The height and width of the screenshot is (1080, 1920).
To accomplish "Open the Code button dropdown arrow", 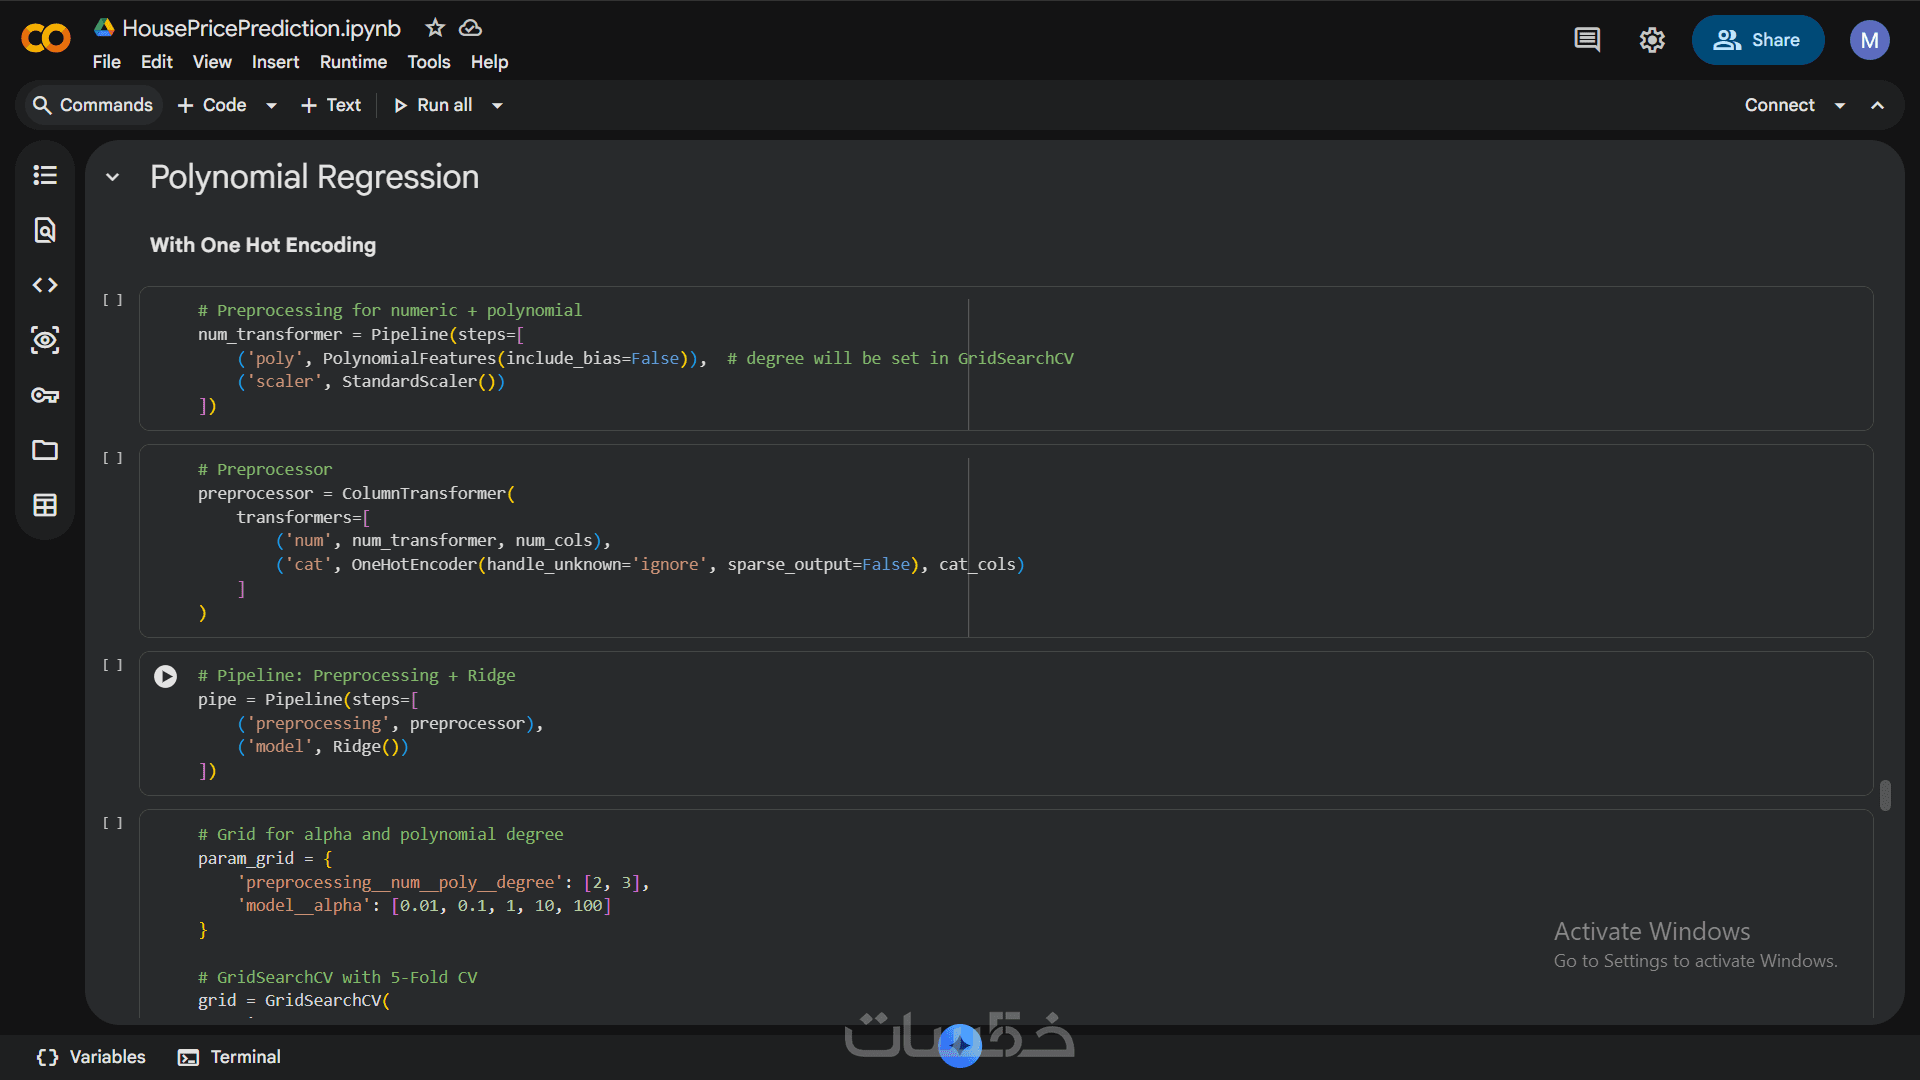I will coord(271,105).
